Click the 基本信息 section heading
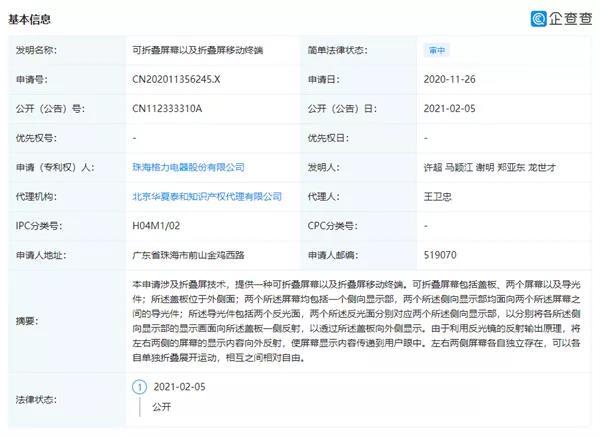This screenshot has height=436, width=600. click(x=29, y=19)
